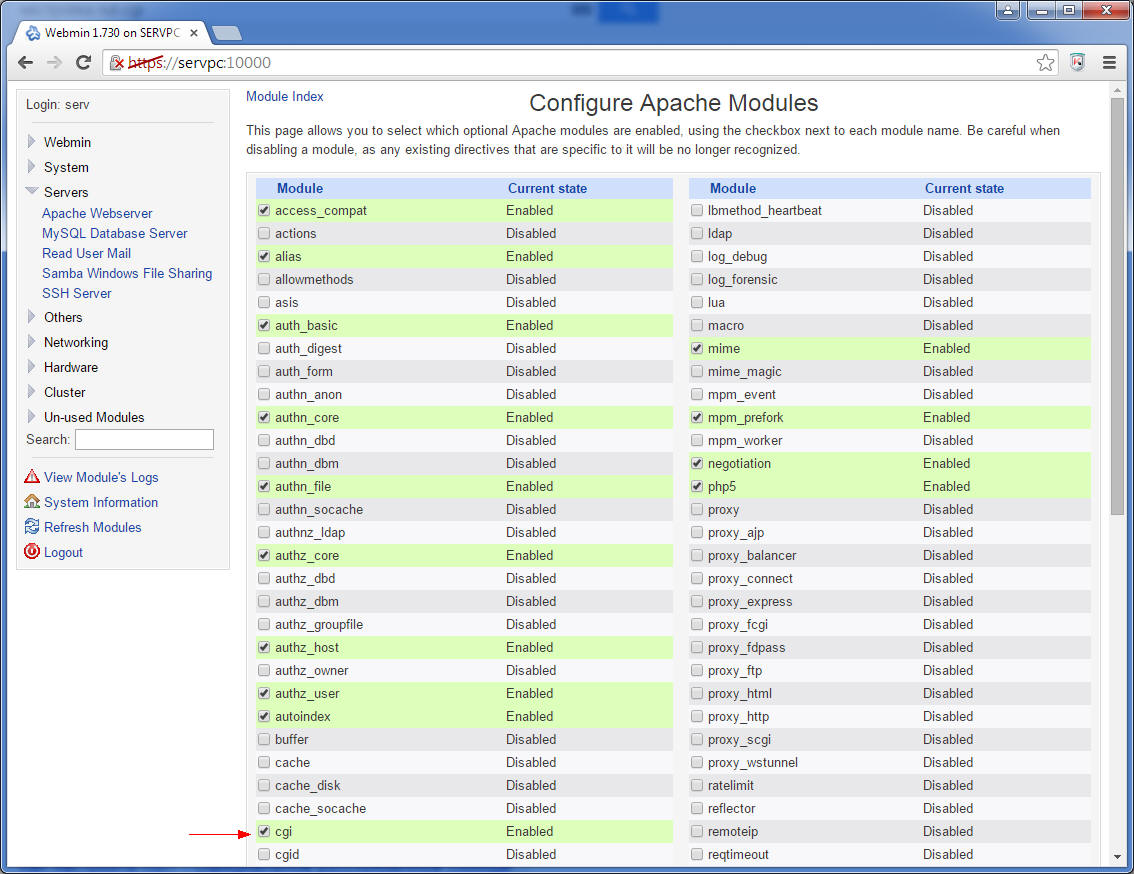Viewport: 1134px width, 874px height.
Task: Focus the sidebar Search input field
Action: pyautogui.click(x=144, y=439)
